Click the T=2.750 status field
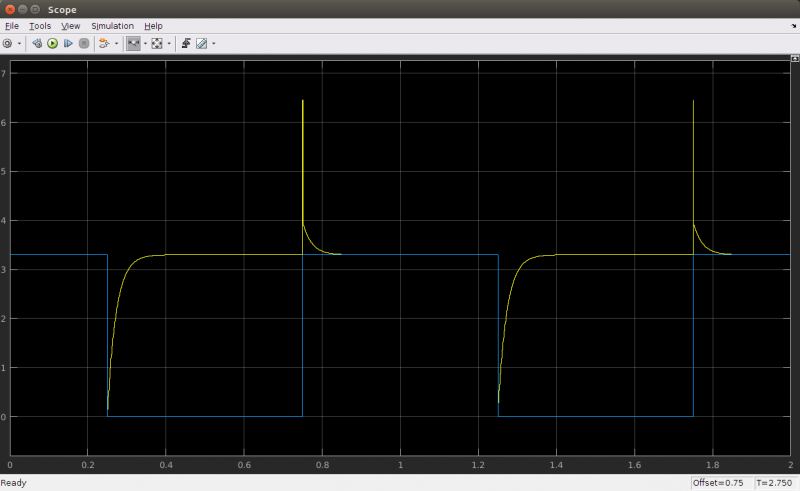Image resolution: width=800 pixels, height=491 pixels. pos(774,483)
